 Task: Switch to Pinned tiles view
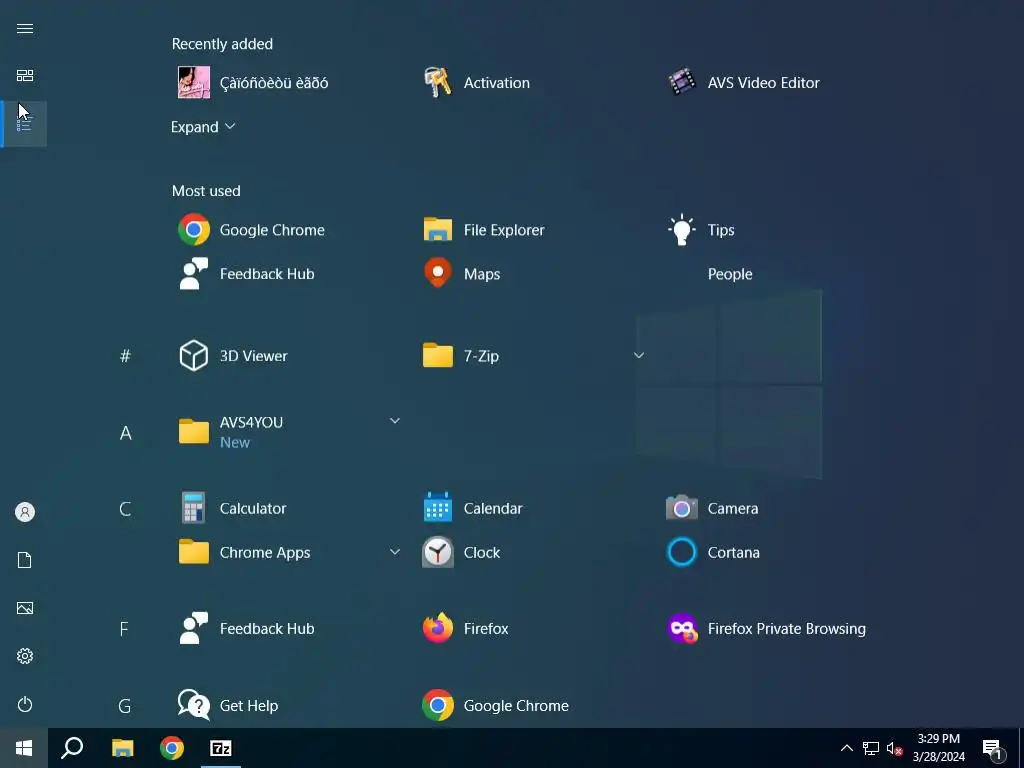click(25, 76)
